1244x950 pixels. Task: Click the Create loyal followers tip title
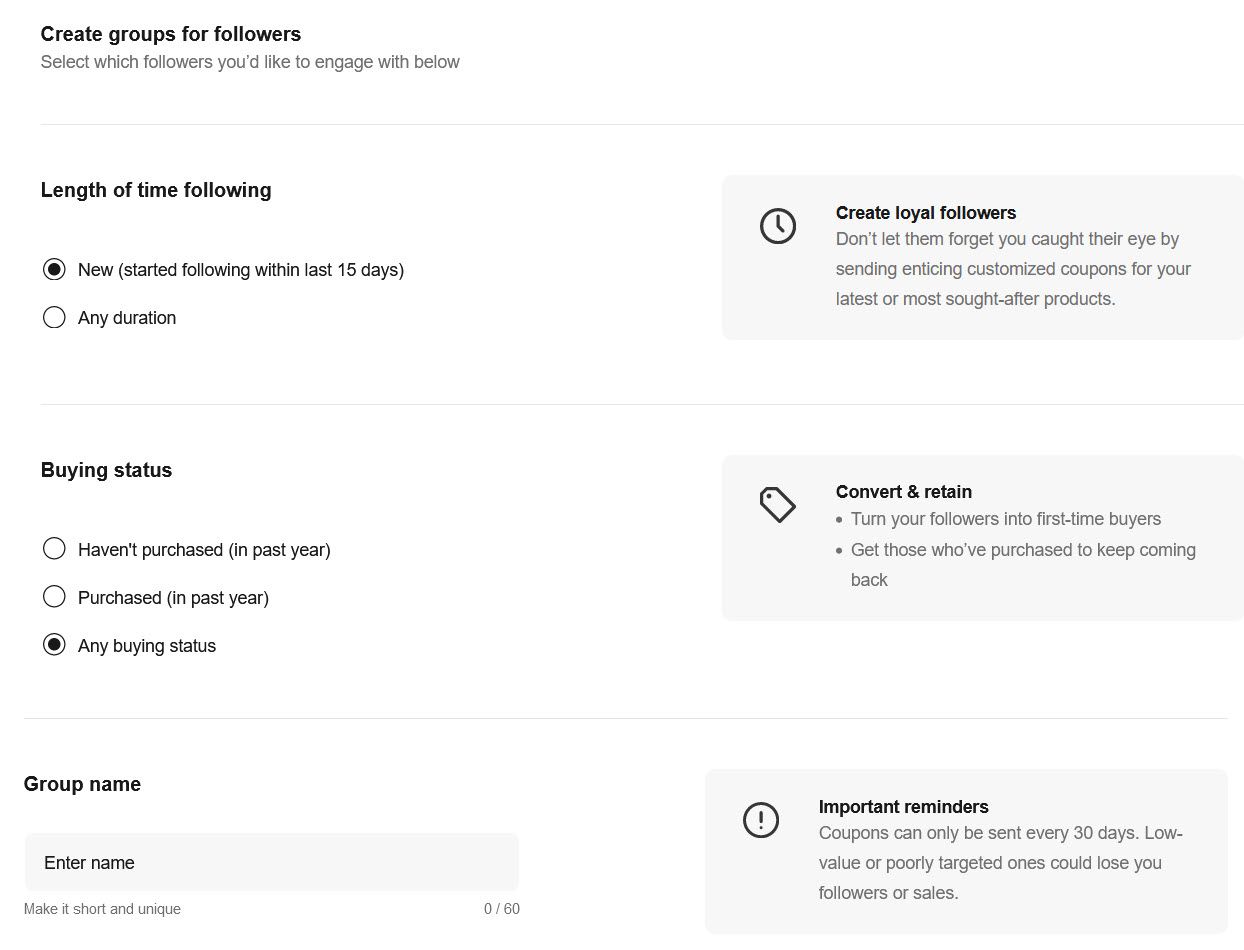[x=925, y=213]
